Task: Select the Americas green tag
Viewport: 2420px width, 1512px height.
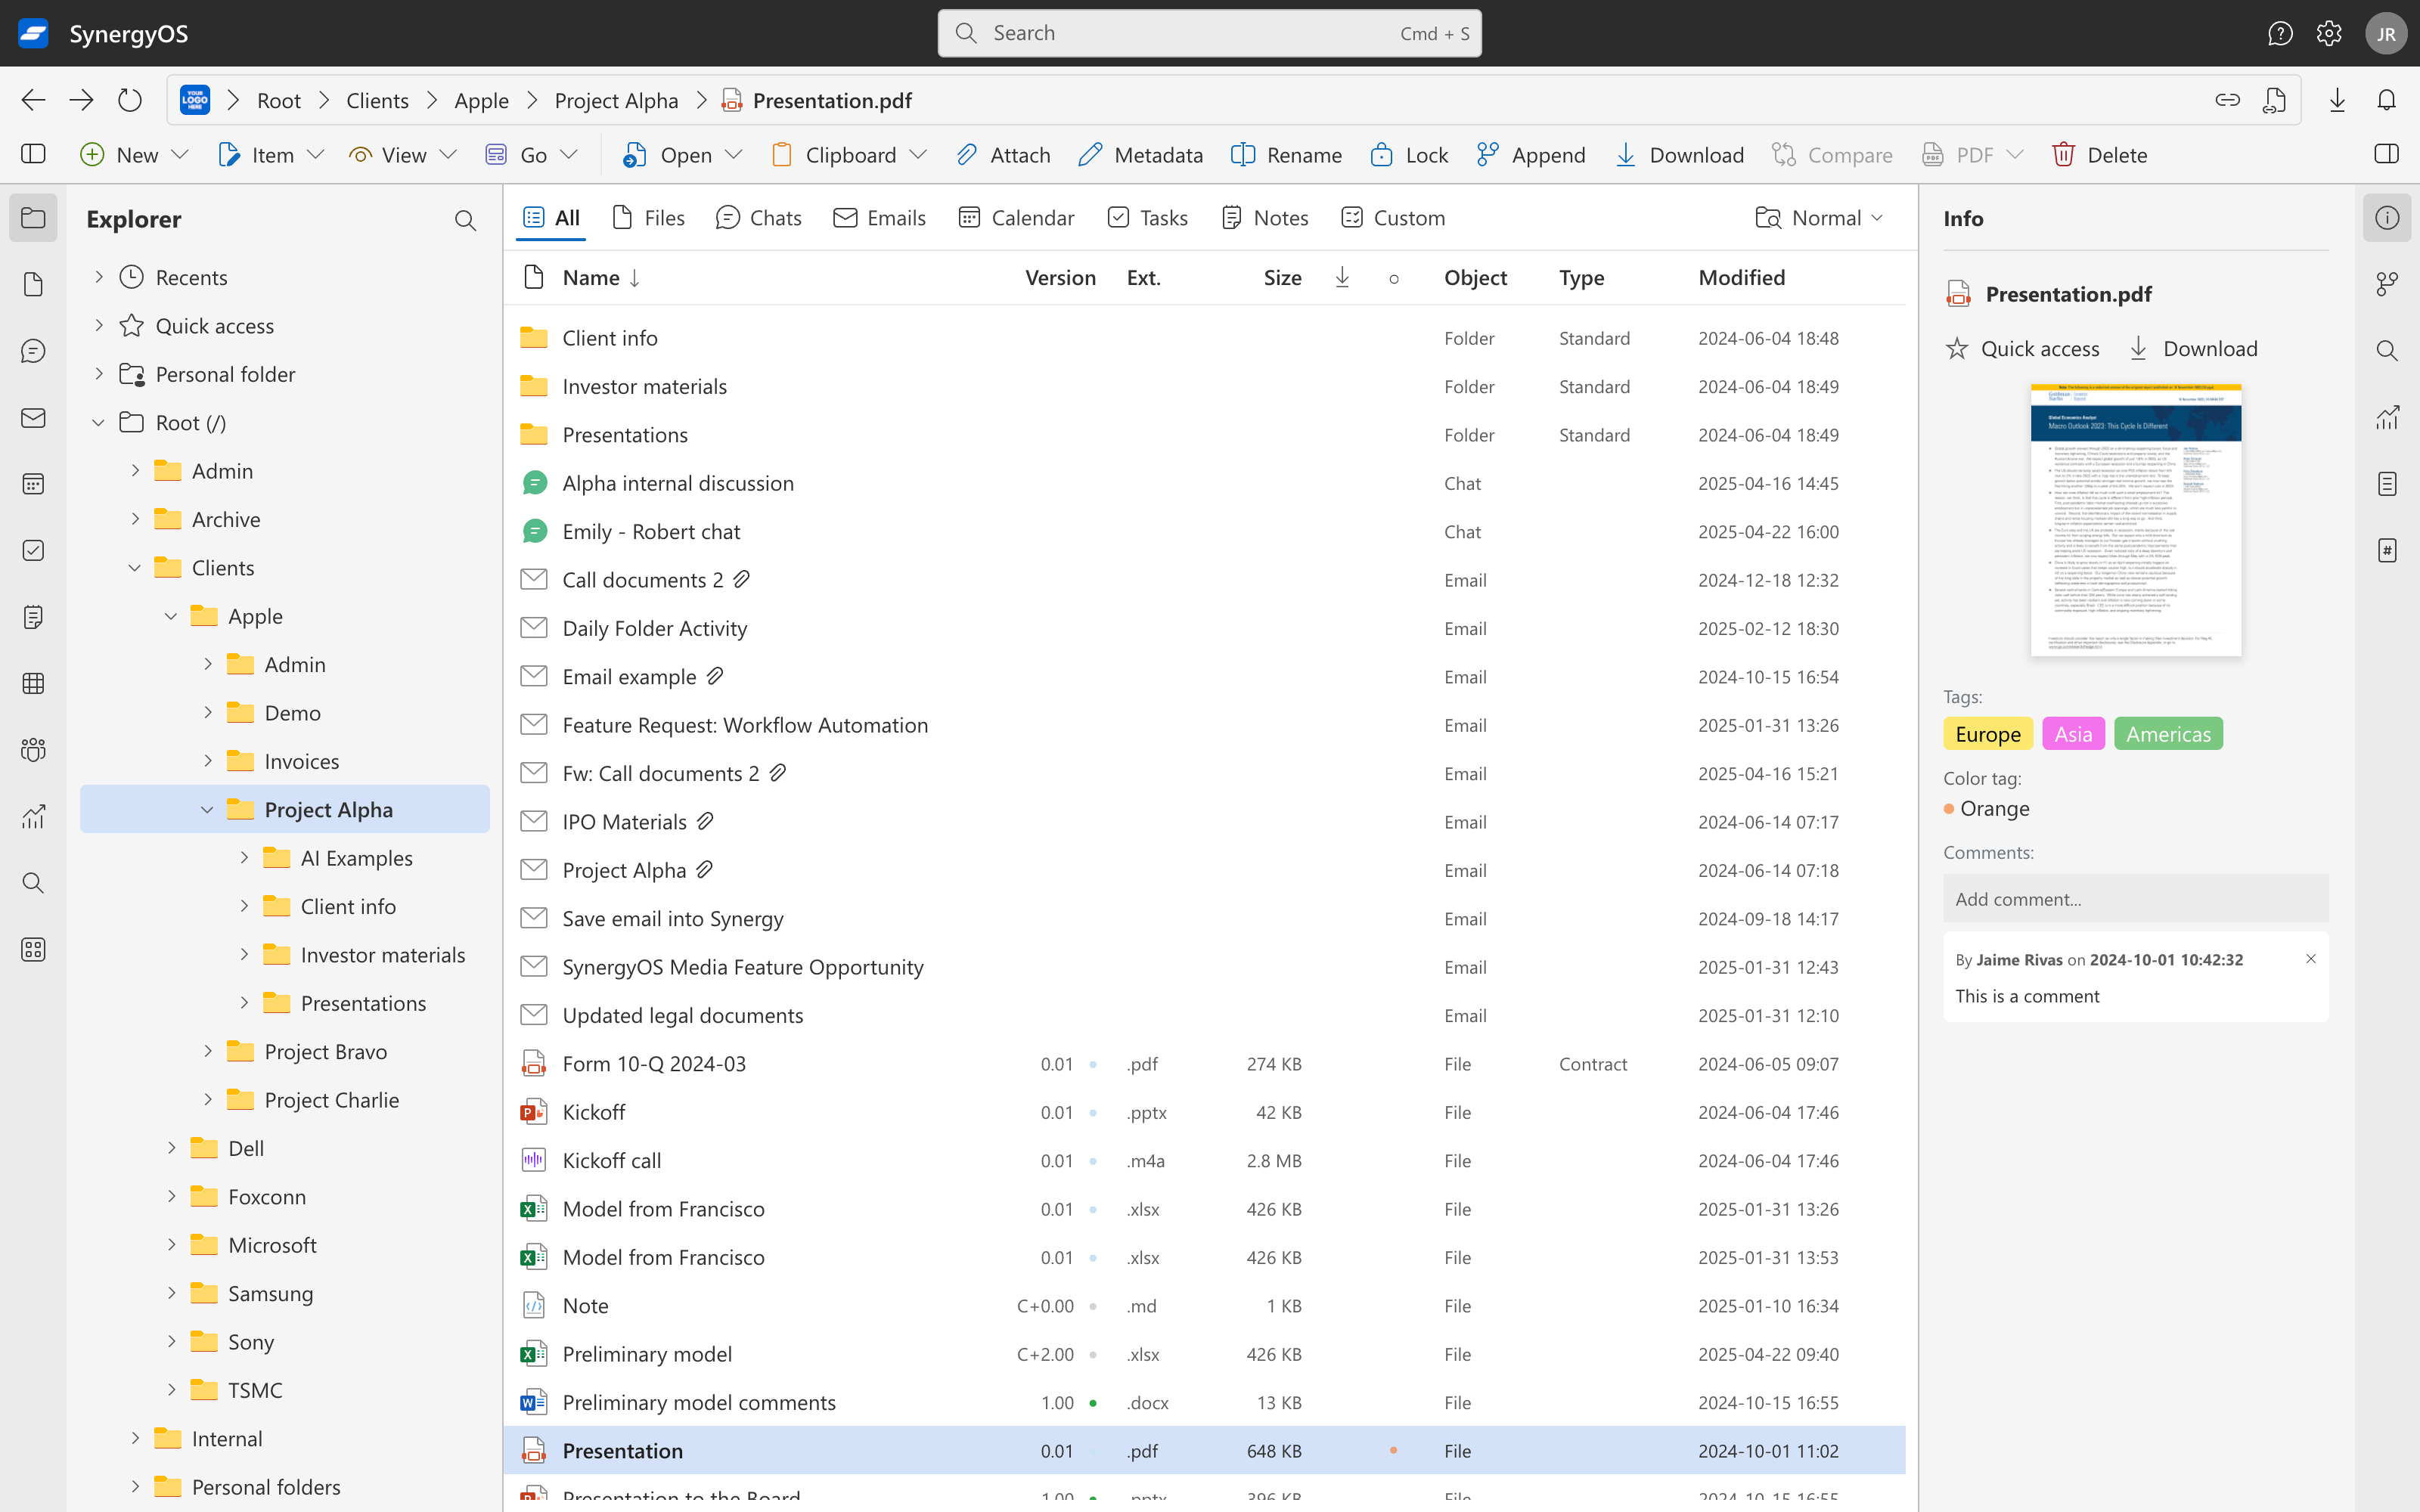Action: [x=2168, y=734]
